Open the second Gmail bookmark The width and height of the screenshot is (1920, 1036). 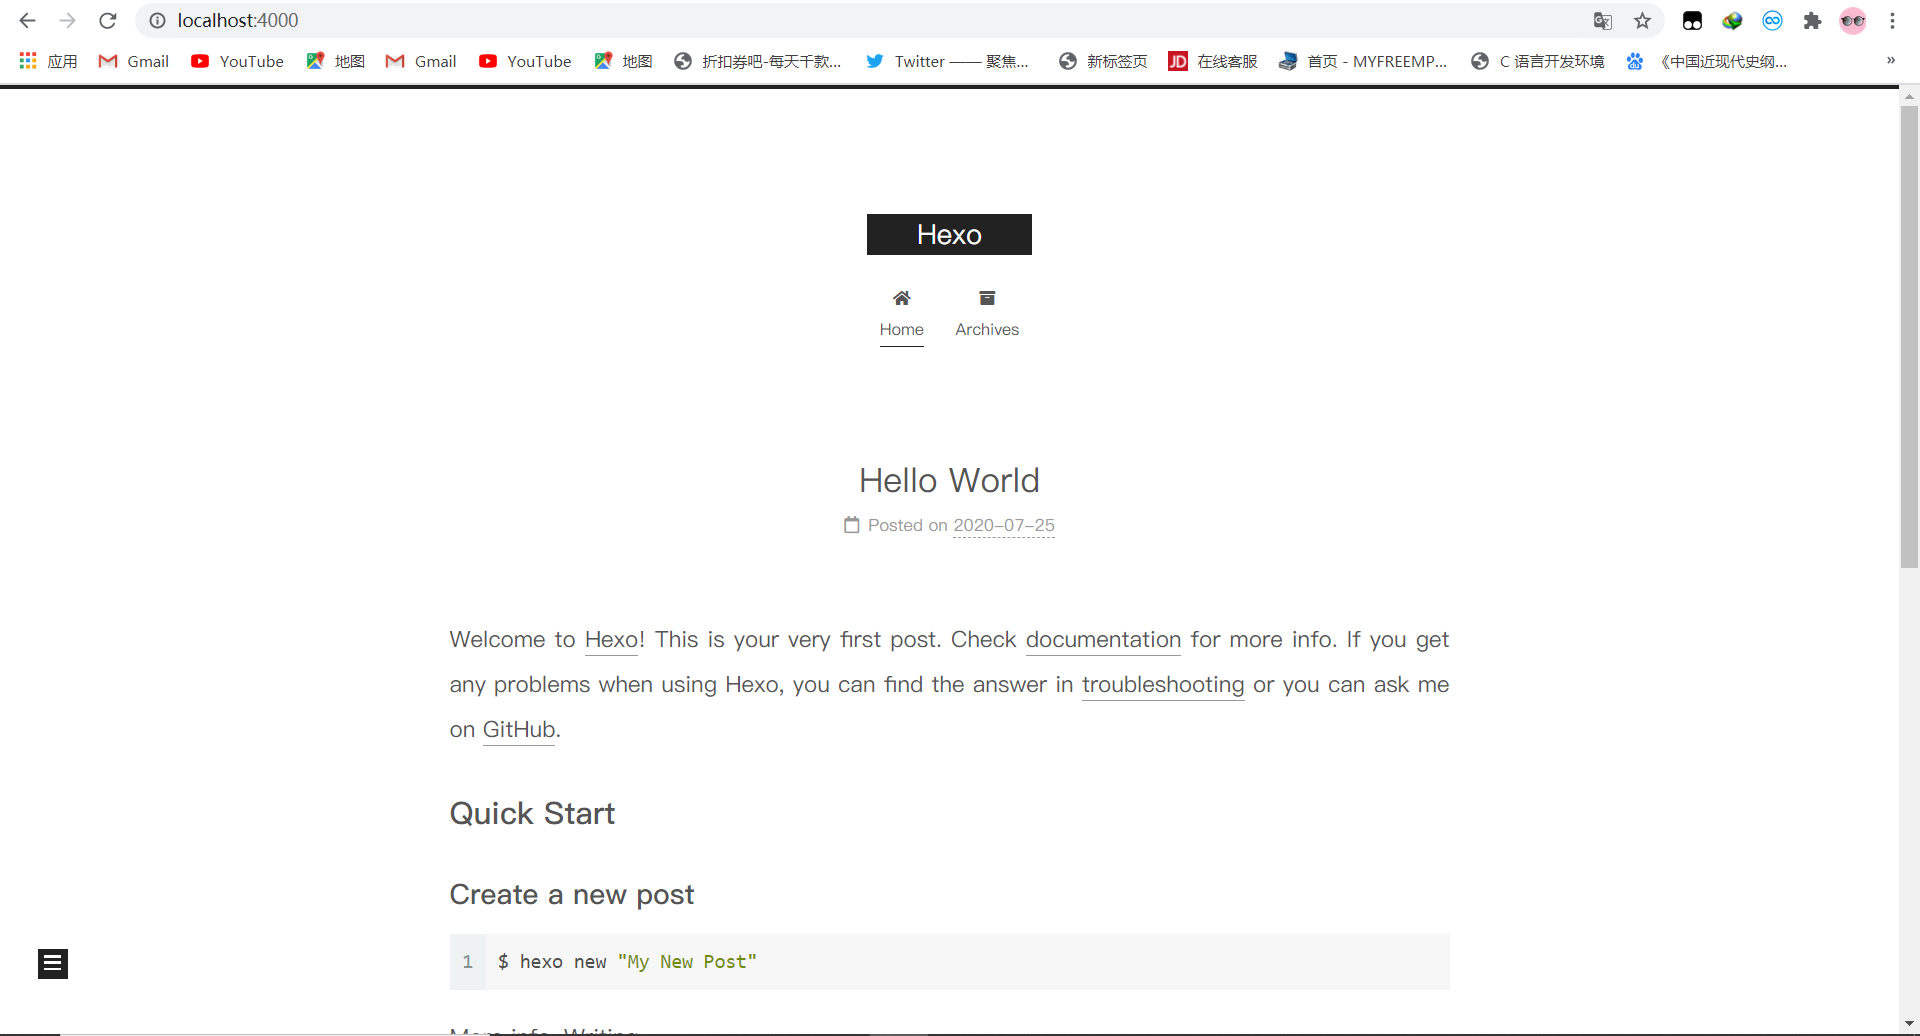point(421,61)
